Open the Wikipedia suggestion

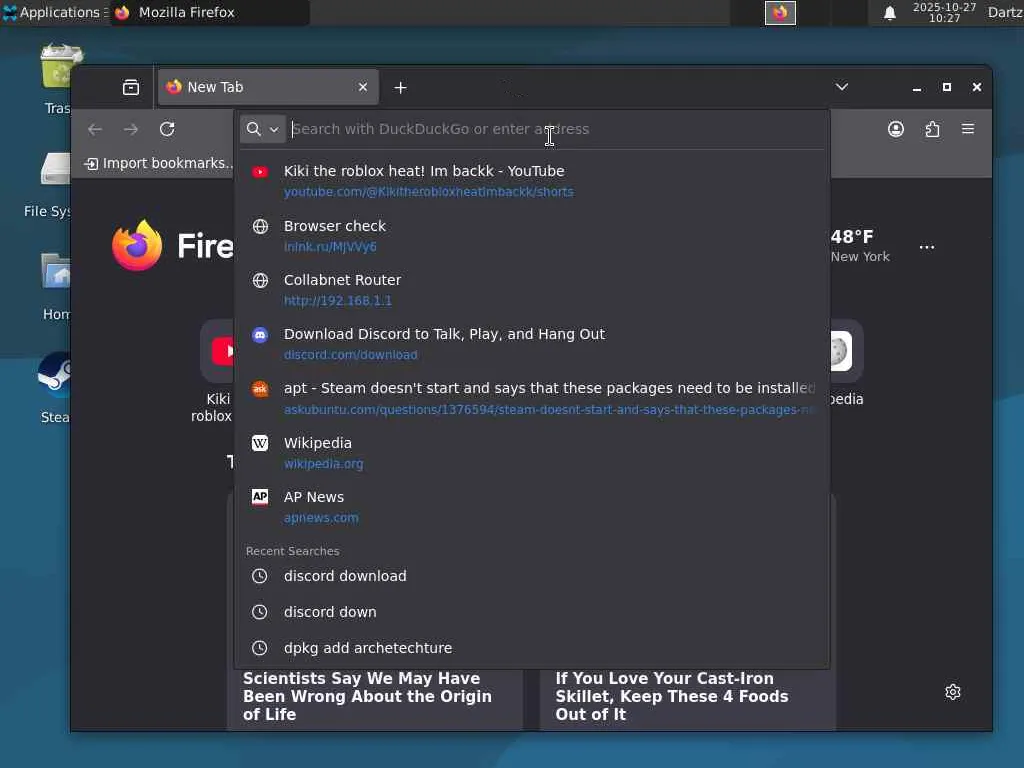point(532,453)
